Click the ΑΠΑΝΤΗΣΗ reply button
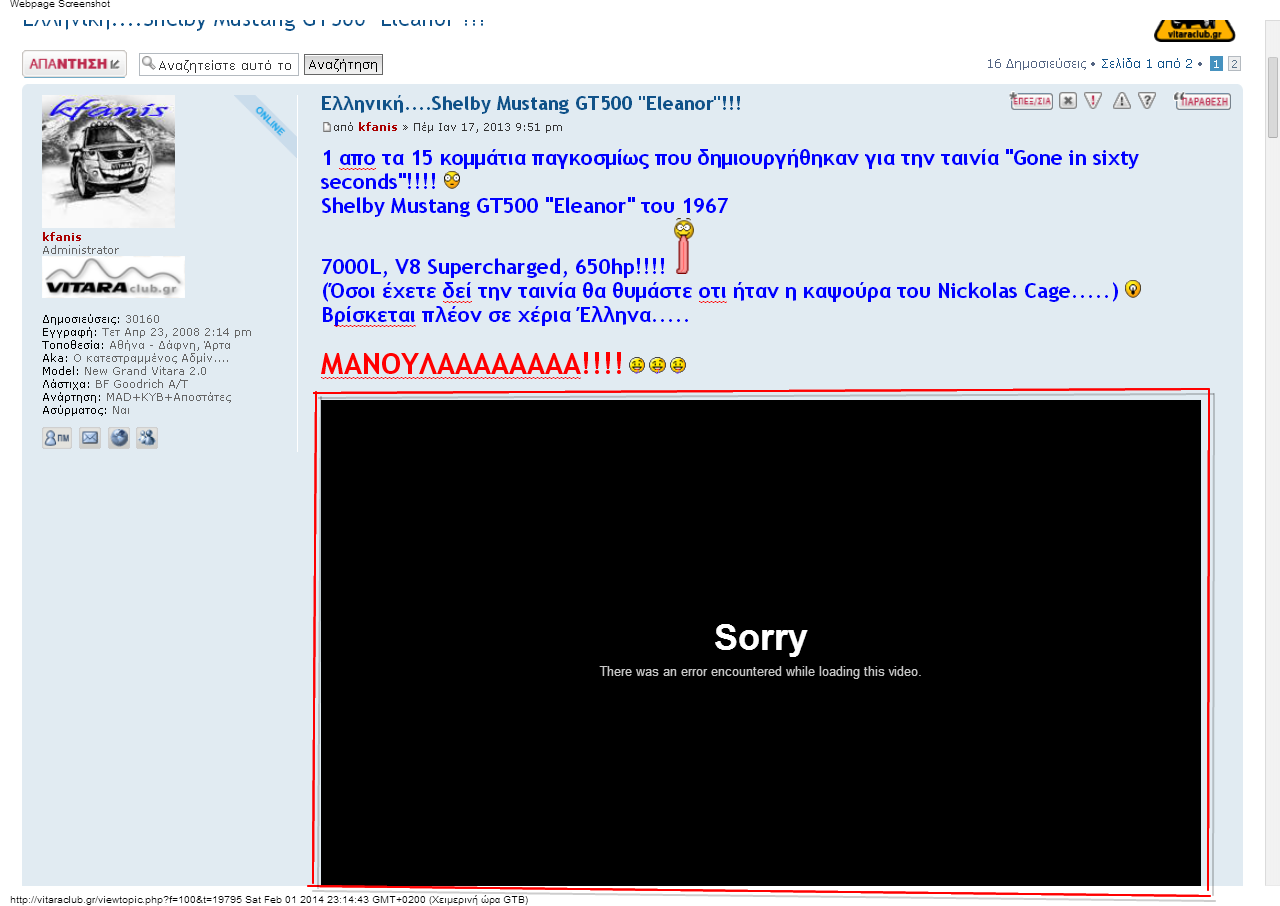The height and width of the screenshot is (906, 1280). click(x=74, y=64)
